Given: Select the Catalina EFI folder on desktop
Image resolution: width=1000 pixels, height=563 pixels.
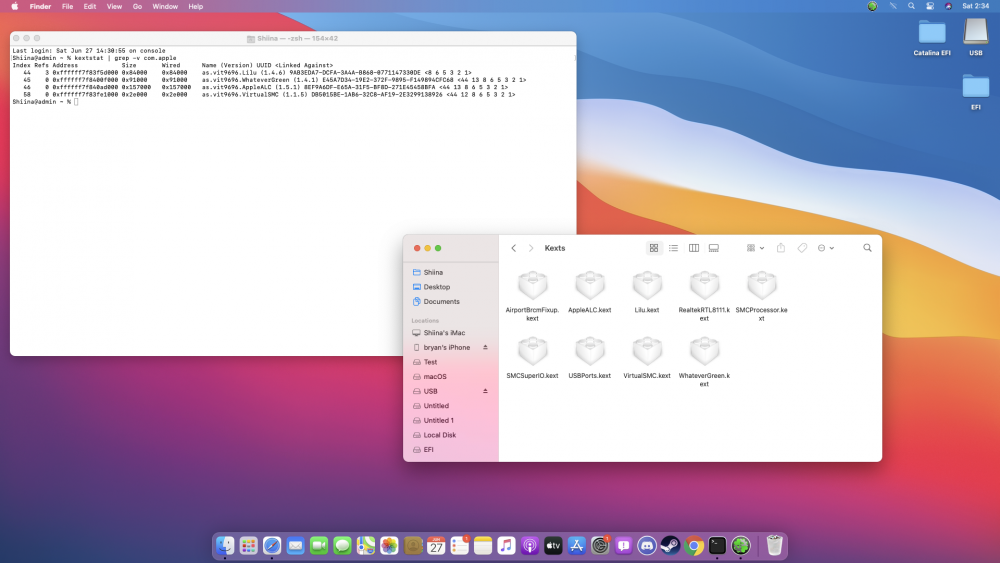Looking at the screenshot, I should [x=932, y=38].
